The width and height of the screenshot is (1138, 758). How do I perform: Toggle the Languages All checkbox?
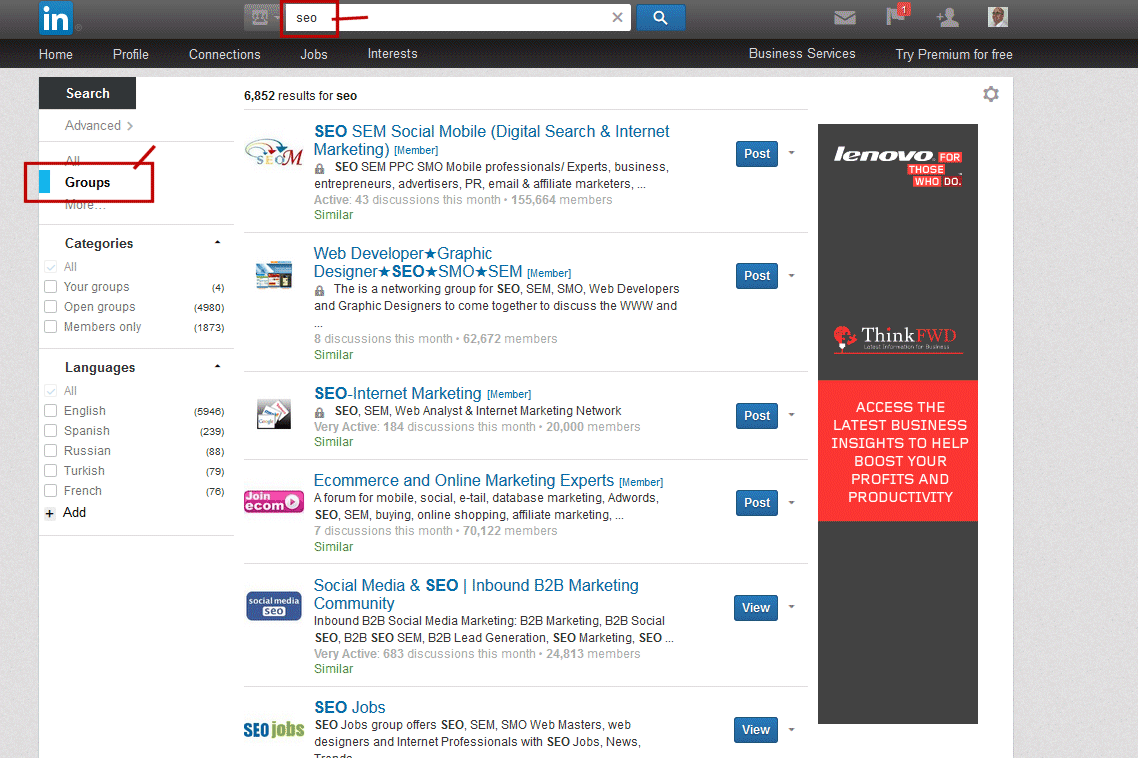point(51,391)
